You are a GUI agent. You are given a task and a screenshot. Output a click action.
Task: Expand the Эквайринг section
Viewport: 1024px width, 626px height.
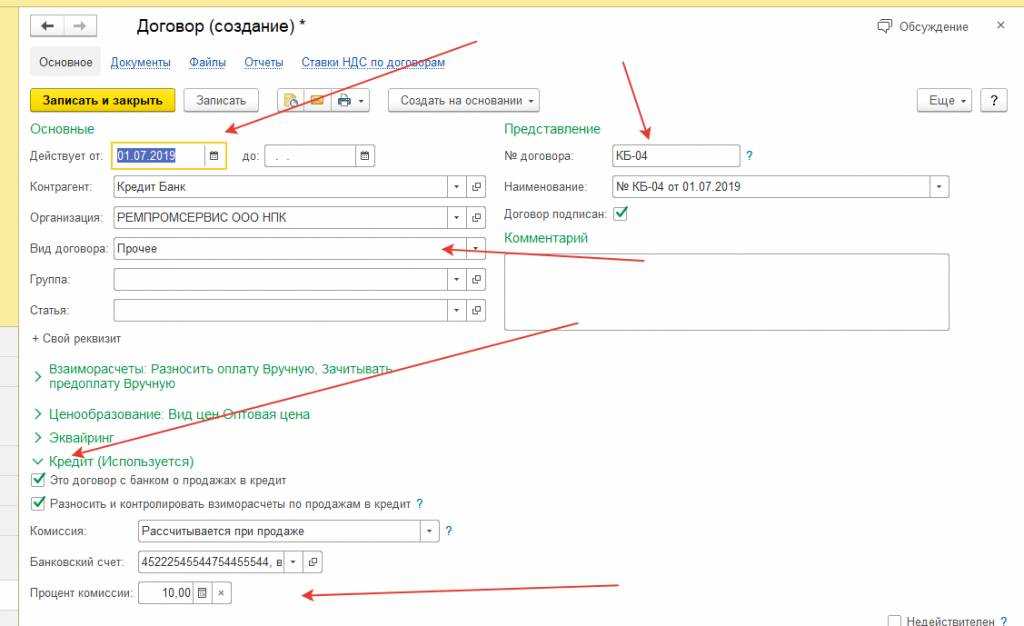38,438
